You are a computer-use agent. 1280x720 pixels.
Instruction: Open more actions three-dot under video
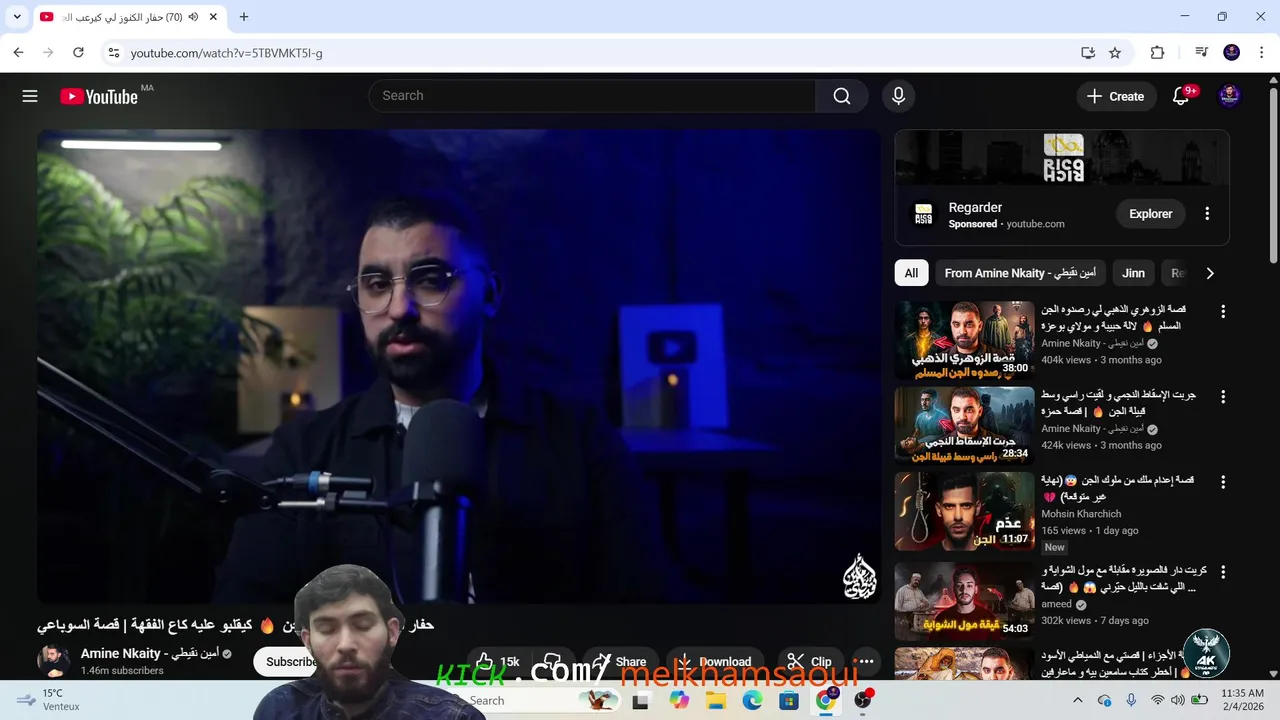point(866,662)
